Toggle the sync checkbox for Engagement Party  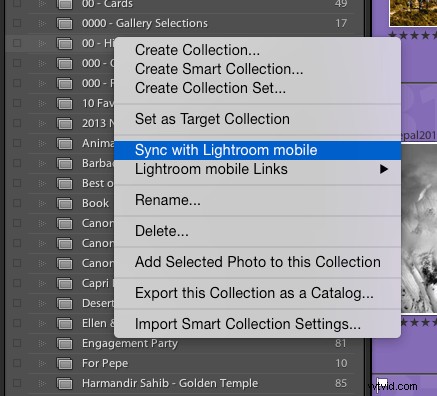(17, 343)
